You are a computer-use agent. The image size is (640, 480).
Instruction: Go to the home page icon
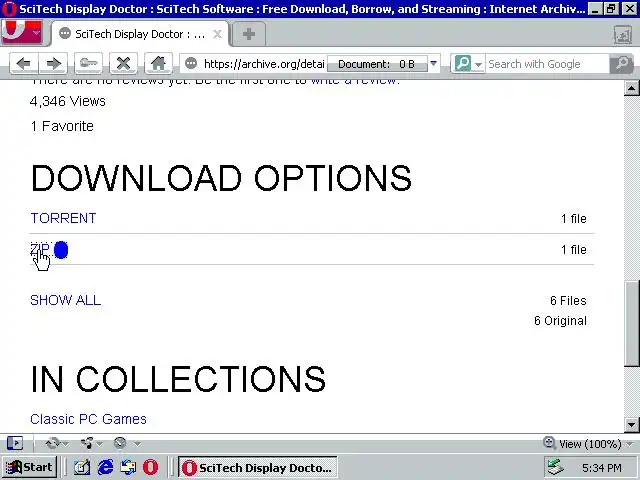click(x=158, y=64)
